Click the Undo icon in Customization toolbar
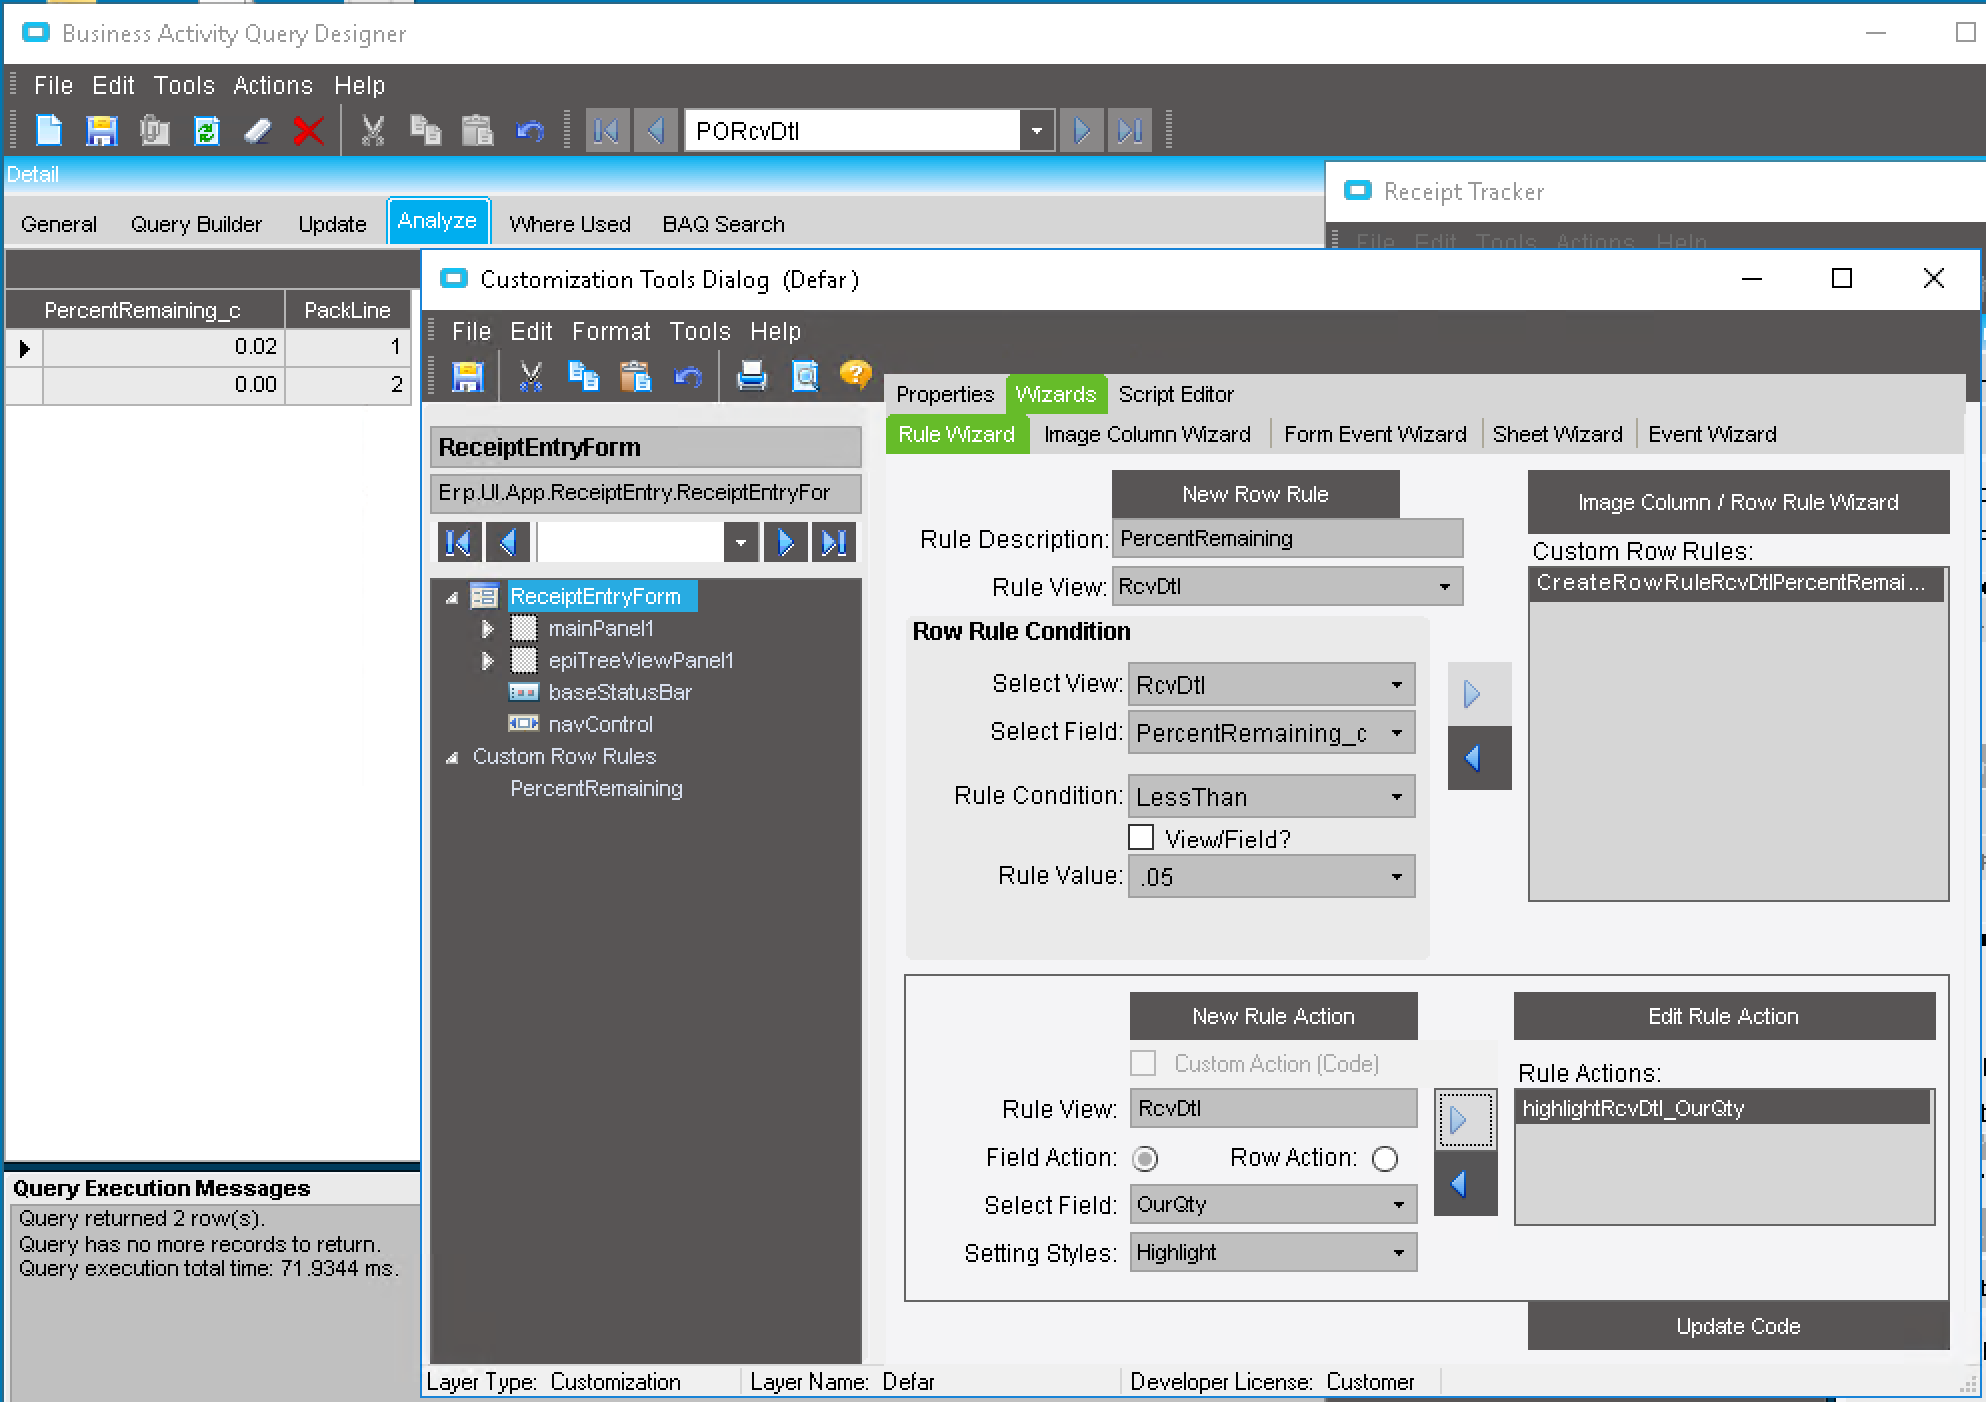 (x=688, y=377)
